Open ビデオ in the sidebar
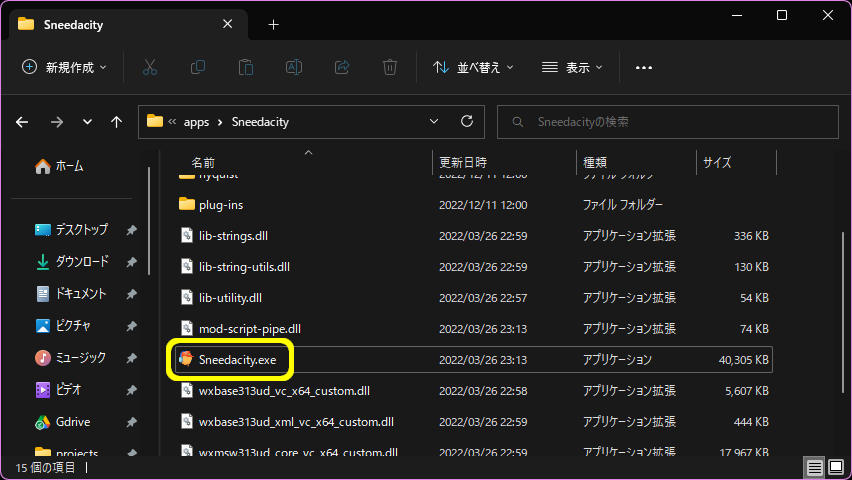Screen dimensions: 852x480 click(59, 390)
